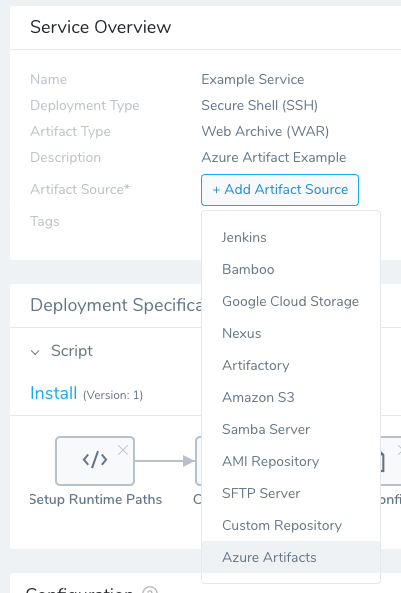
Task: Remove the Setup Runtime Paths step
Action: click(123, 450)
